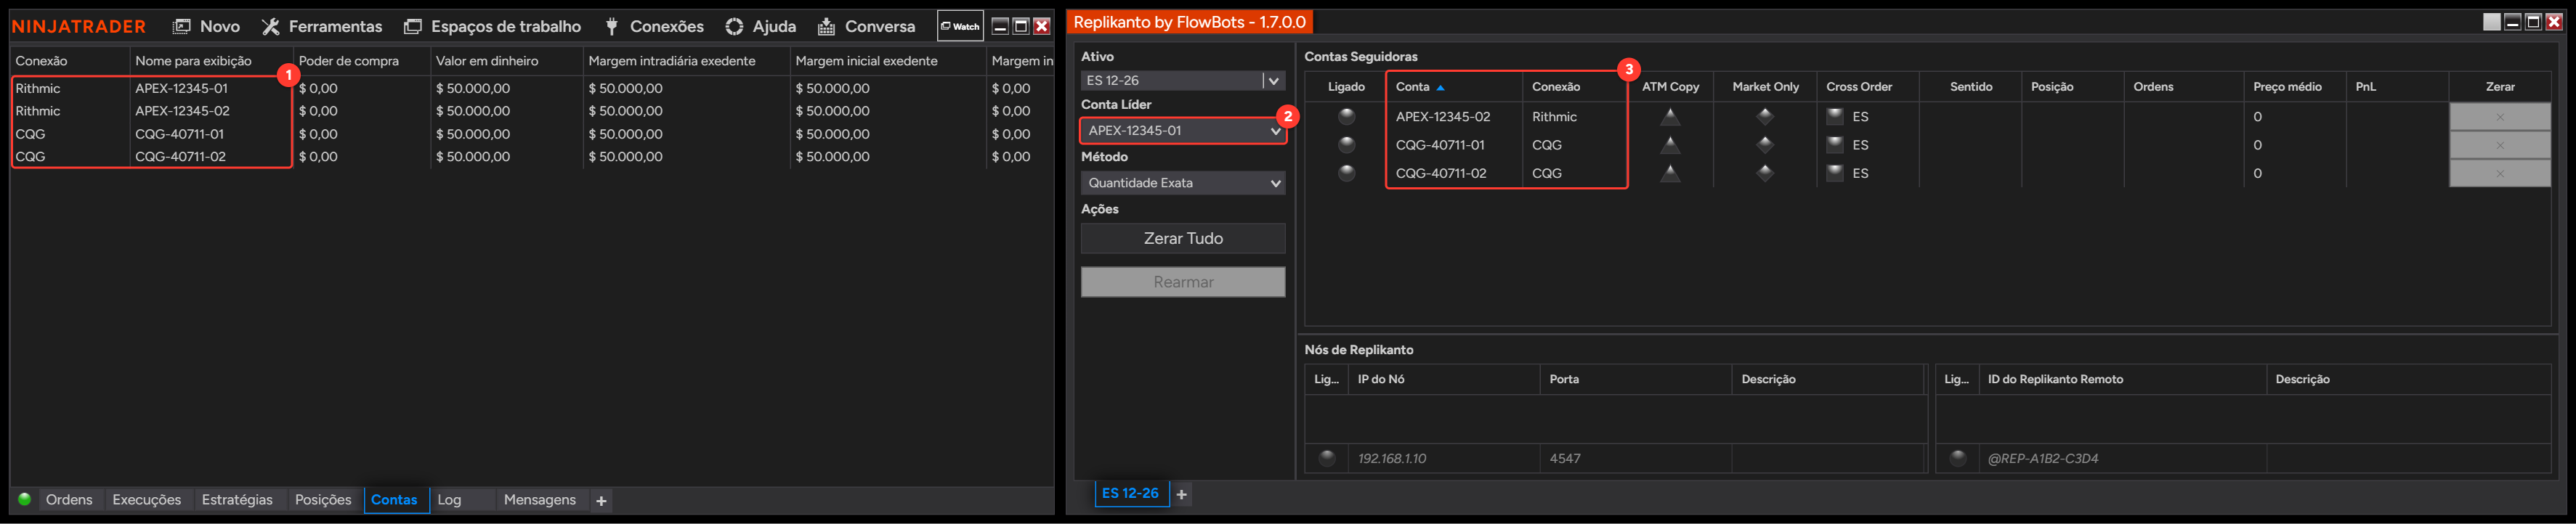Sort by the Conta column header
Image resolution: width=2576 pixels, height=524 pixels.
[x=1454, y=87]
